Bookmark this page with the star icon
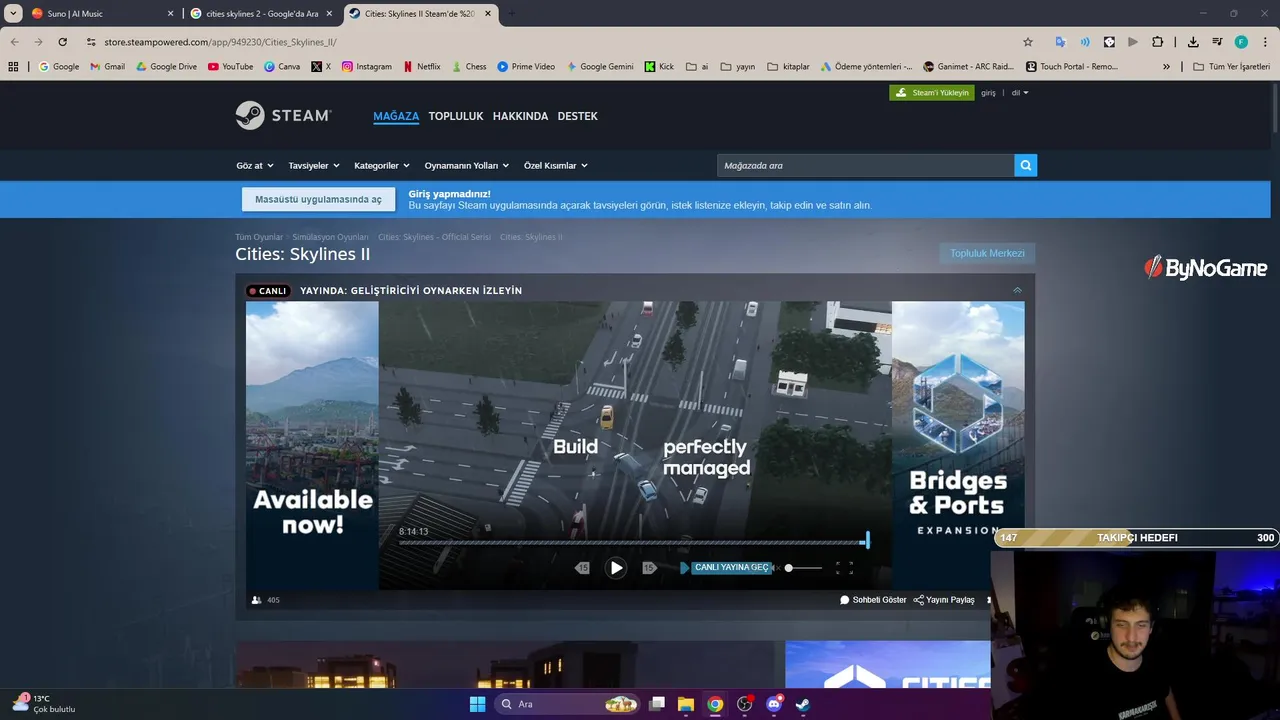This screenshot has width=1280, height=720. (1027, 42)
